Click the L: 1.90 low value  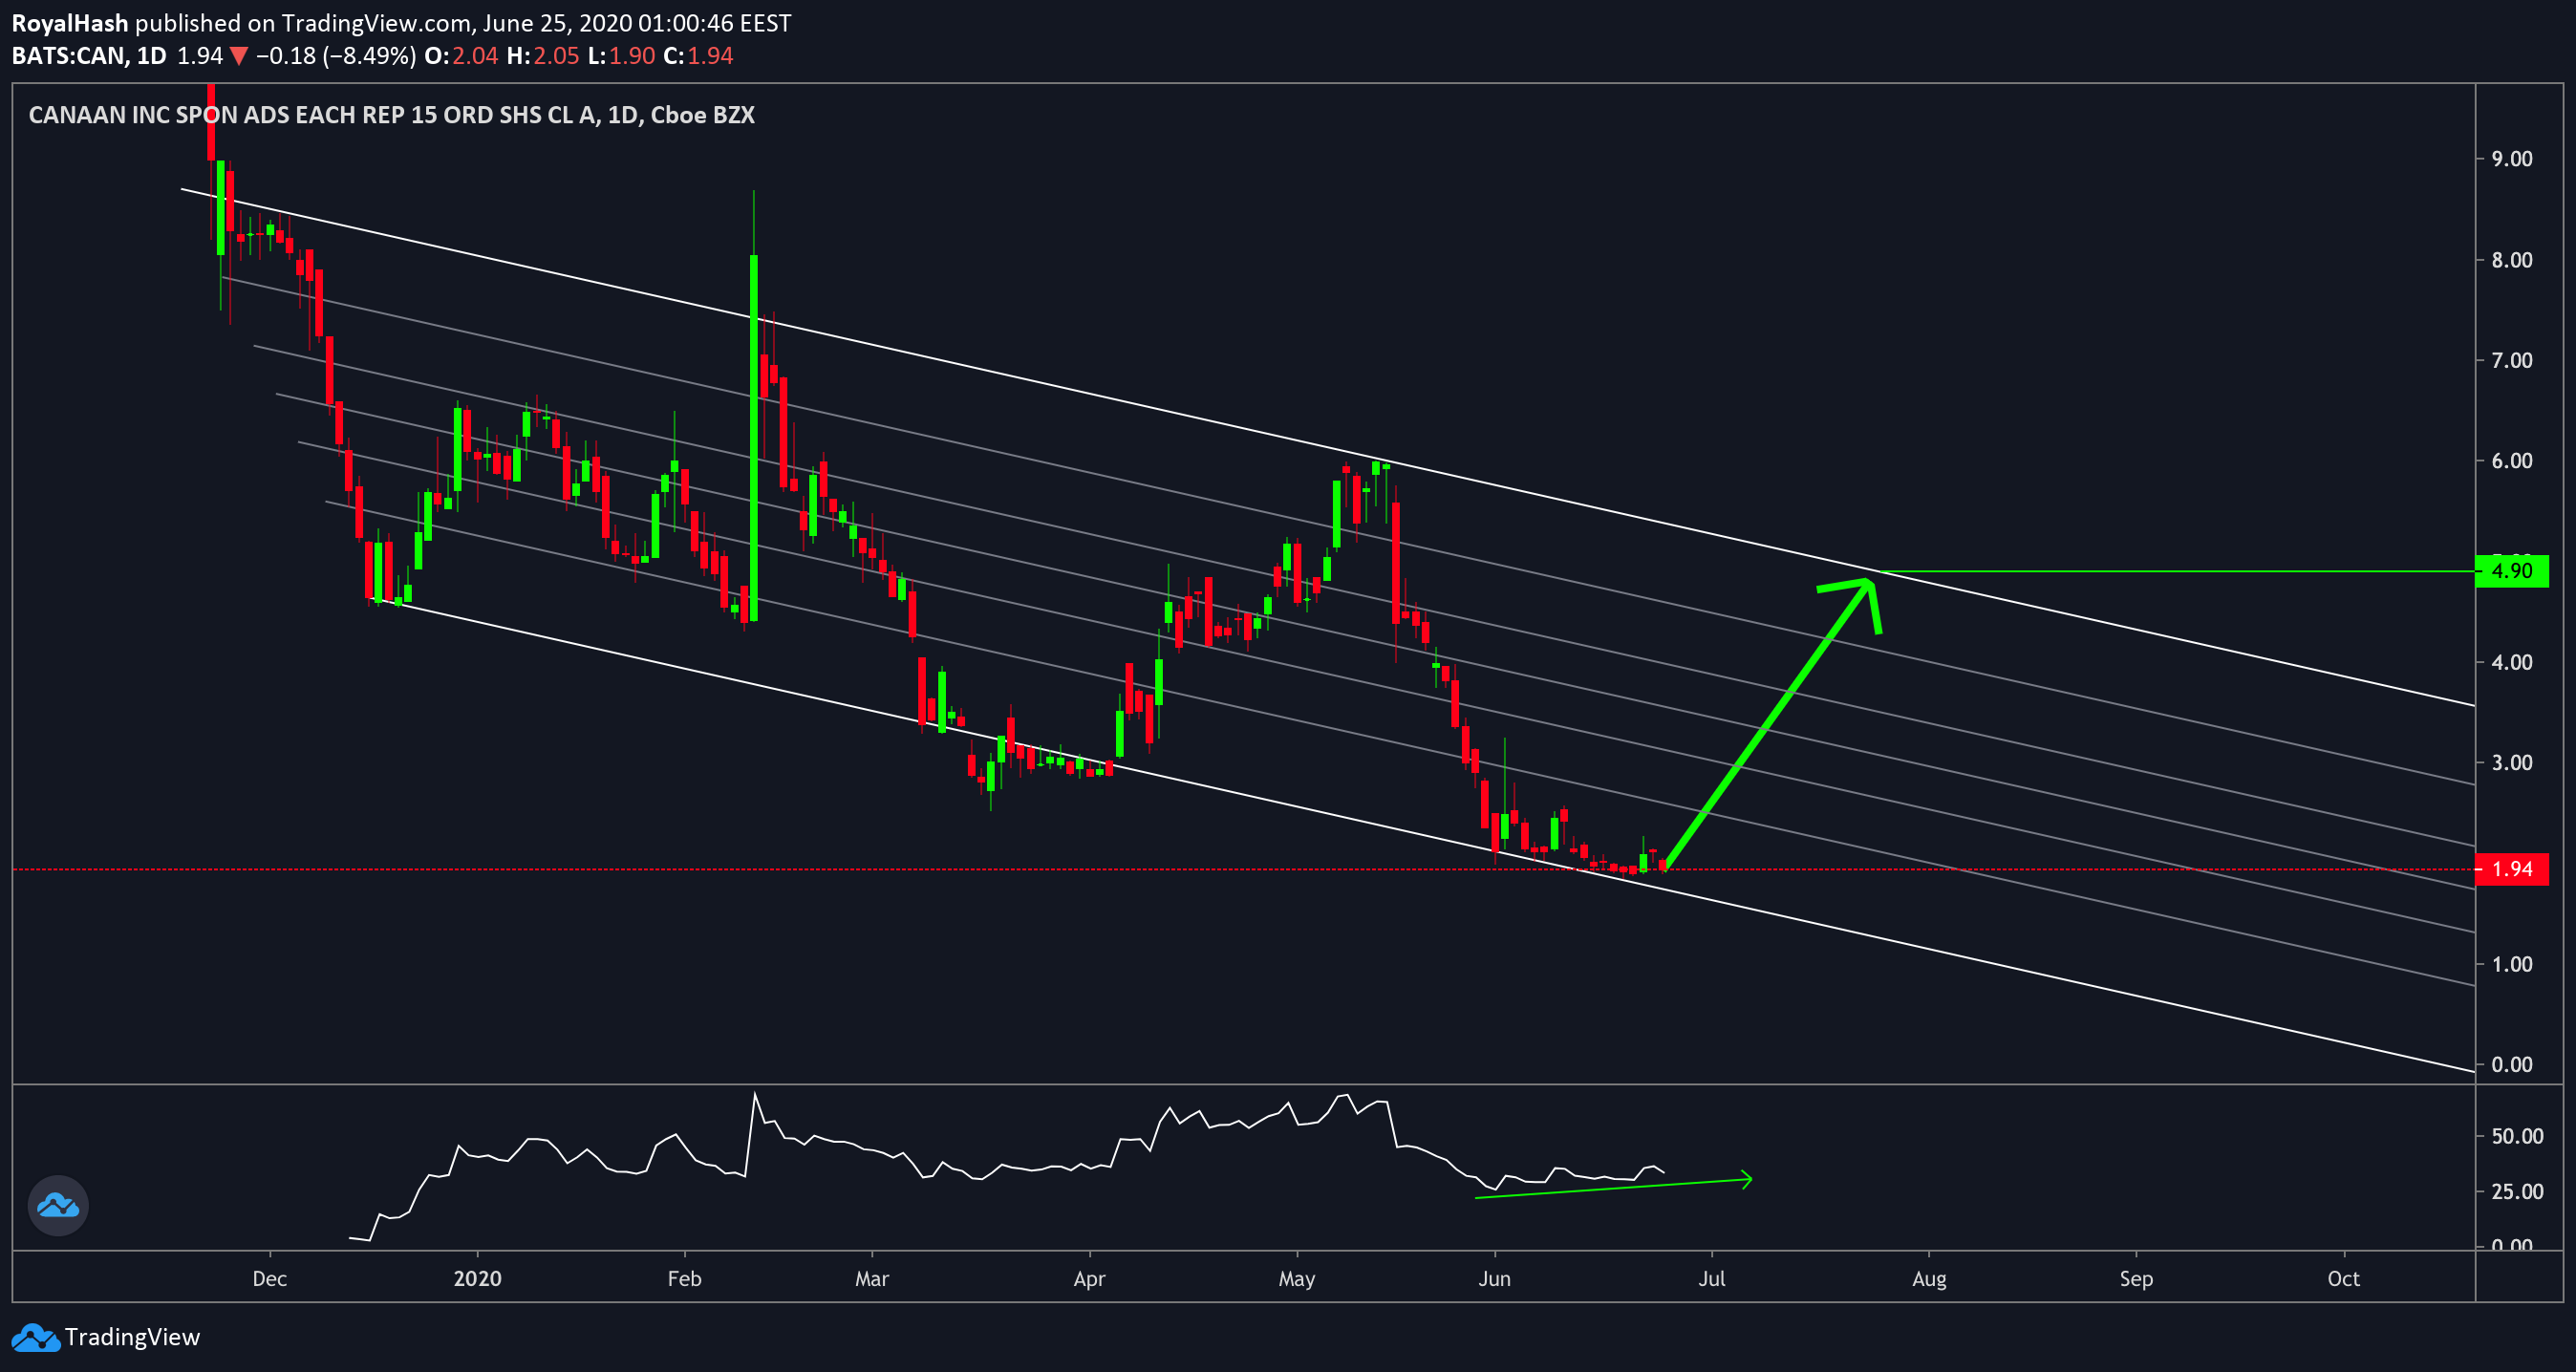(621, 56)
